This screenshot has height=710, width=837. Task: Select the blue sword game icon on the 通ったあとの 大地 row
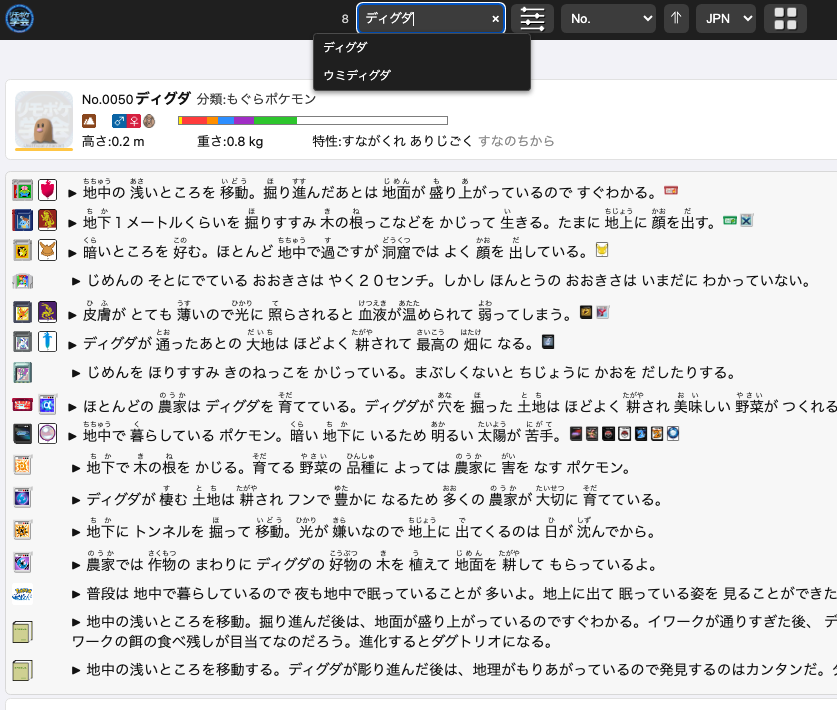click(48, 342)
